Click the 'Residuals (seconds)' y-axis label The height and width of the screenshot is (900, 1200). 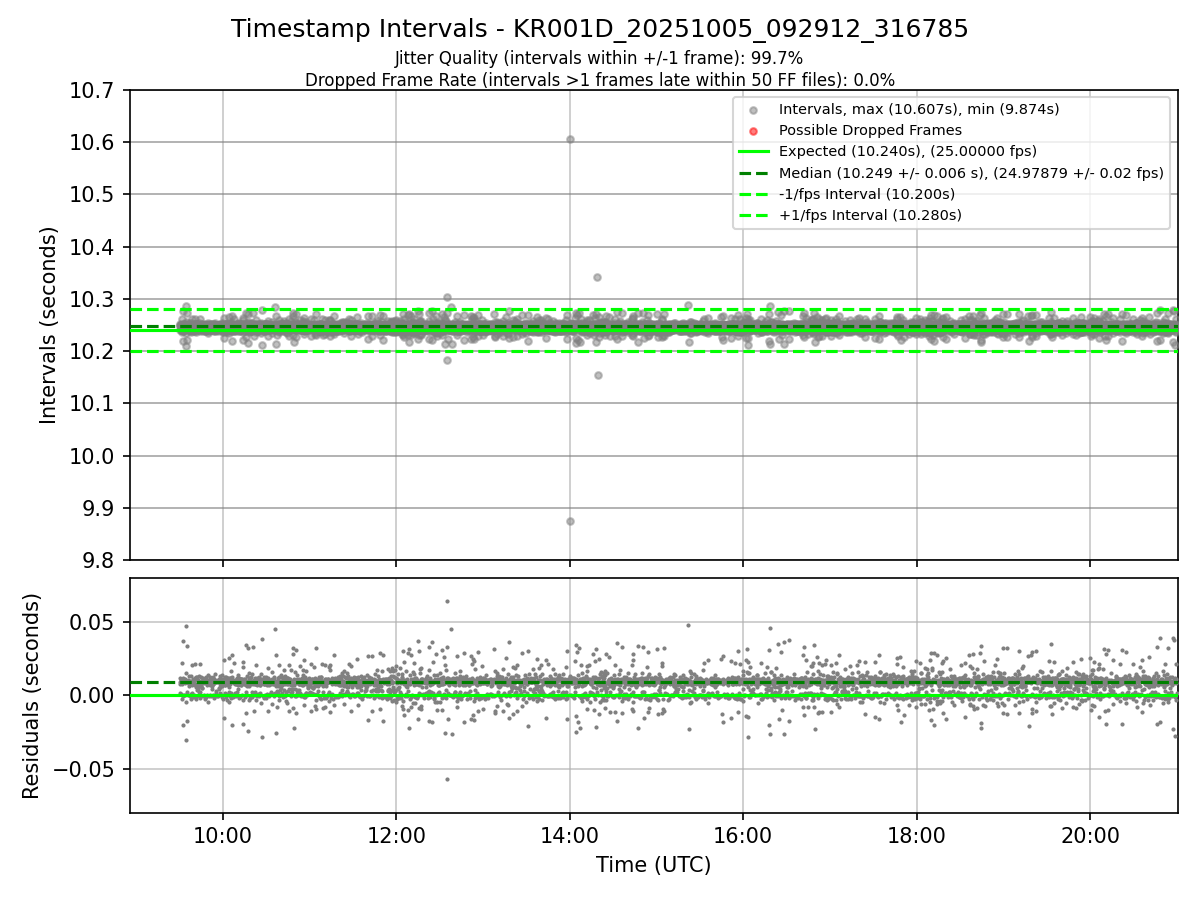click(x=32, y=696)
